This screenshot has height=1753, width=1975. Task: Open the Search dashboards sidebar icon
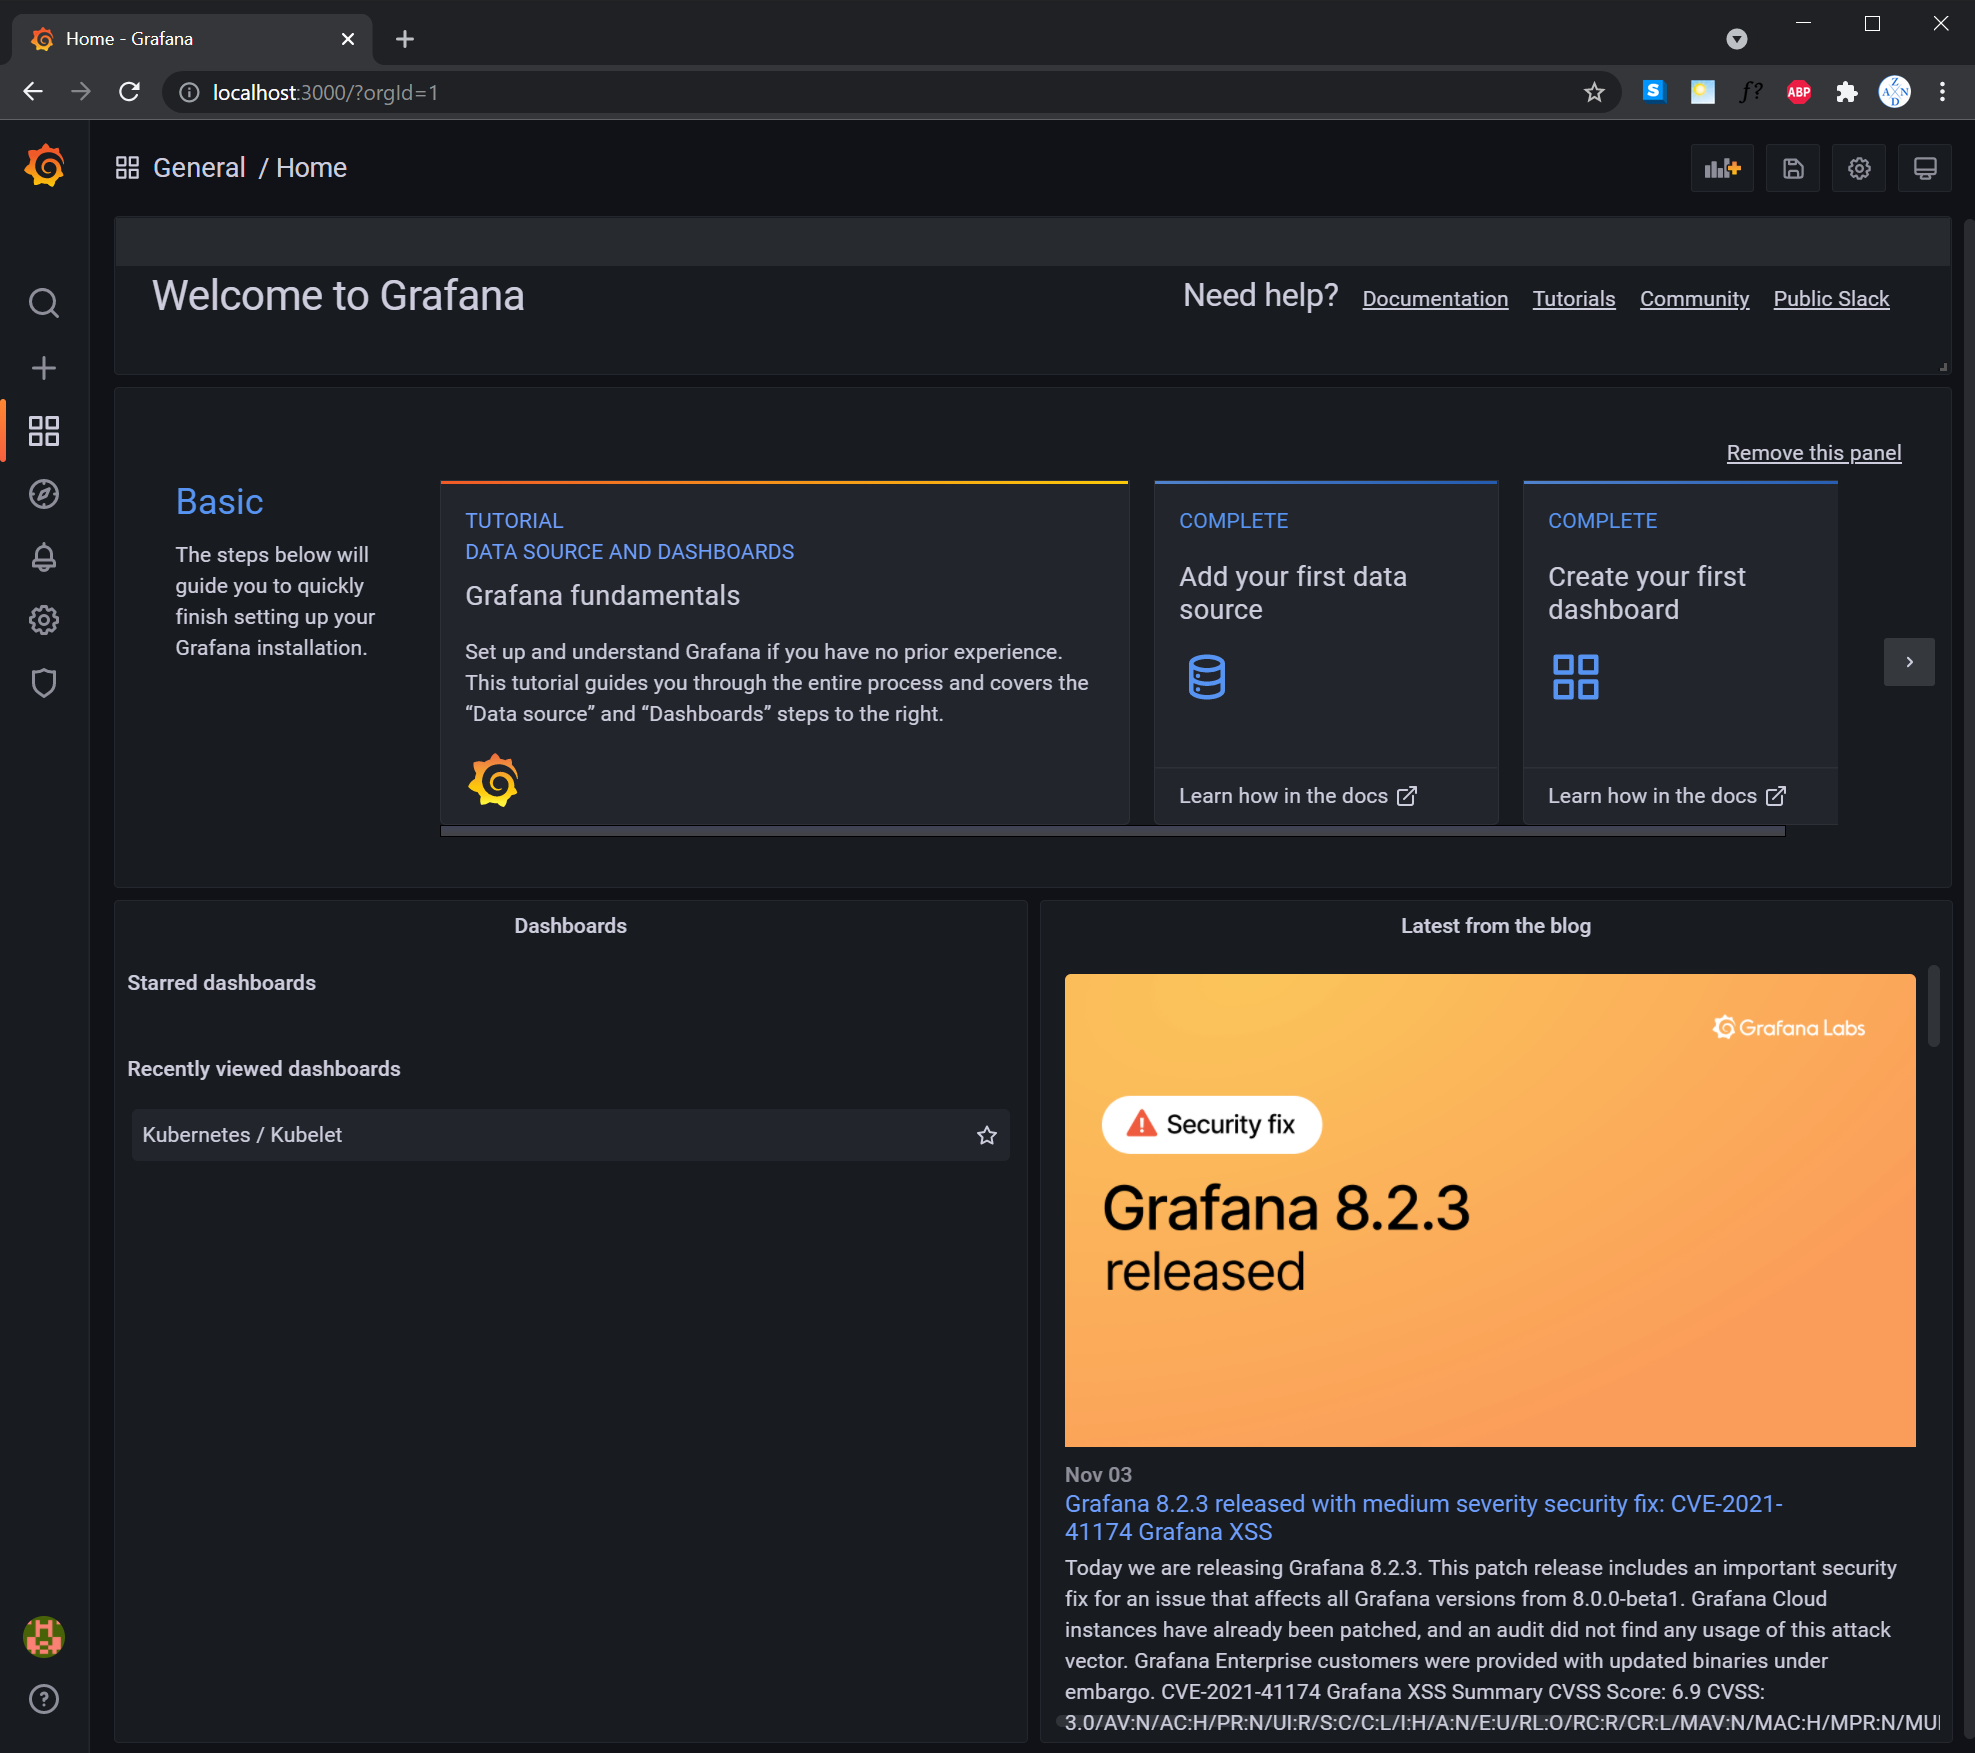(x=43, y=303)
